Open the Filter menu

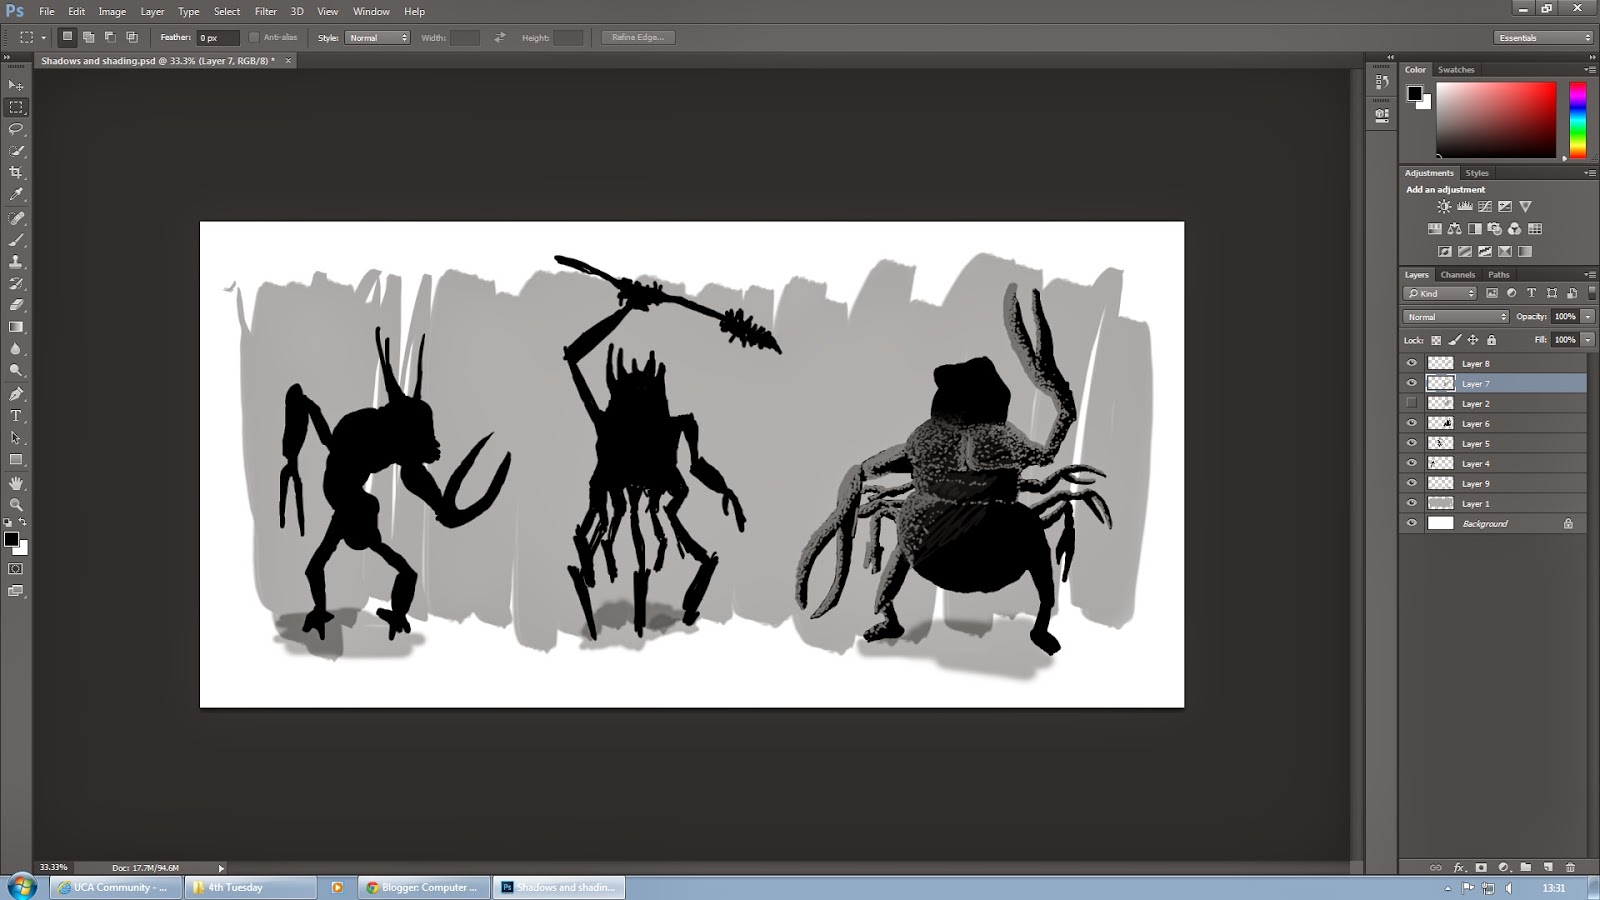pos(265,11)
